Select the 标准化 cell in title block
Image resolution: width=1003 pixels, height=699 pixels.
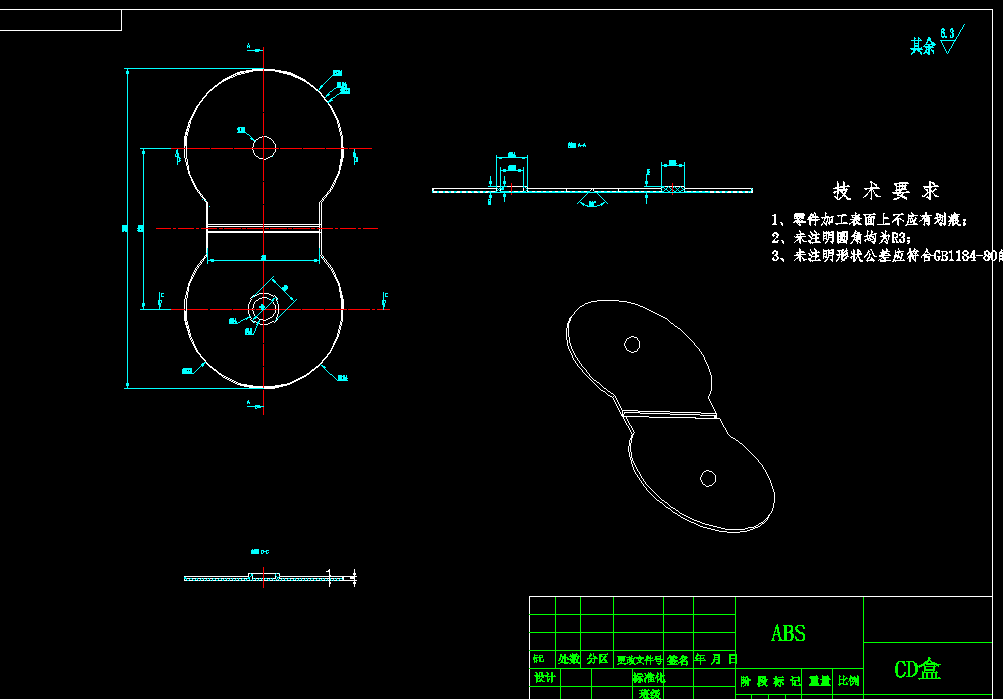648,677
